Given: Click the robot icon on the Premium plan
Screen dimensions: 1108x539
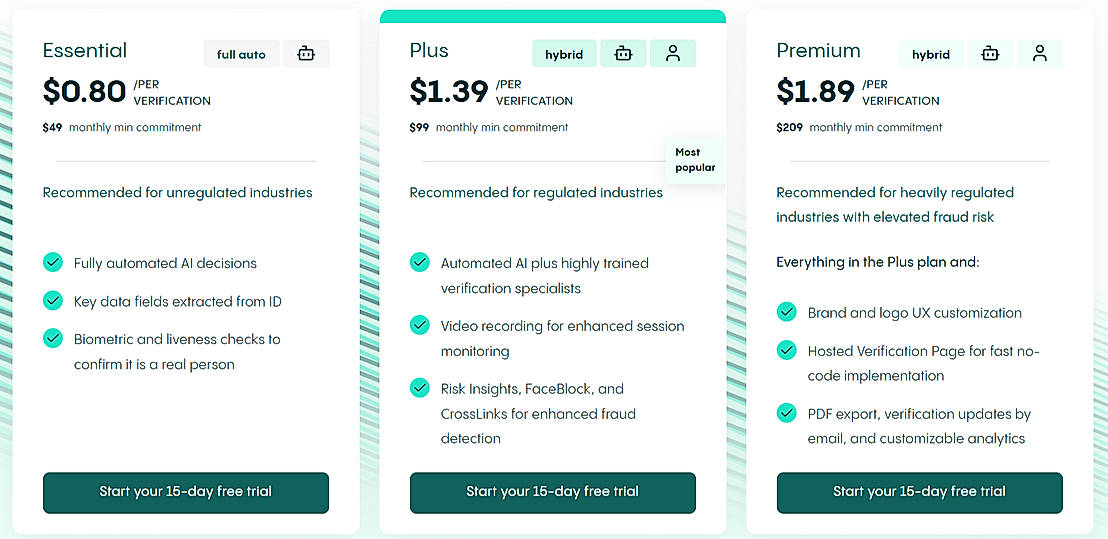Looking at the screenshot, I should (x=990, y=54).
